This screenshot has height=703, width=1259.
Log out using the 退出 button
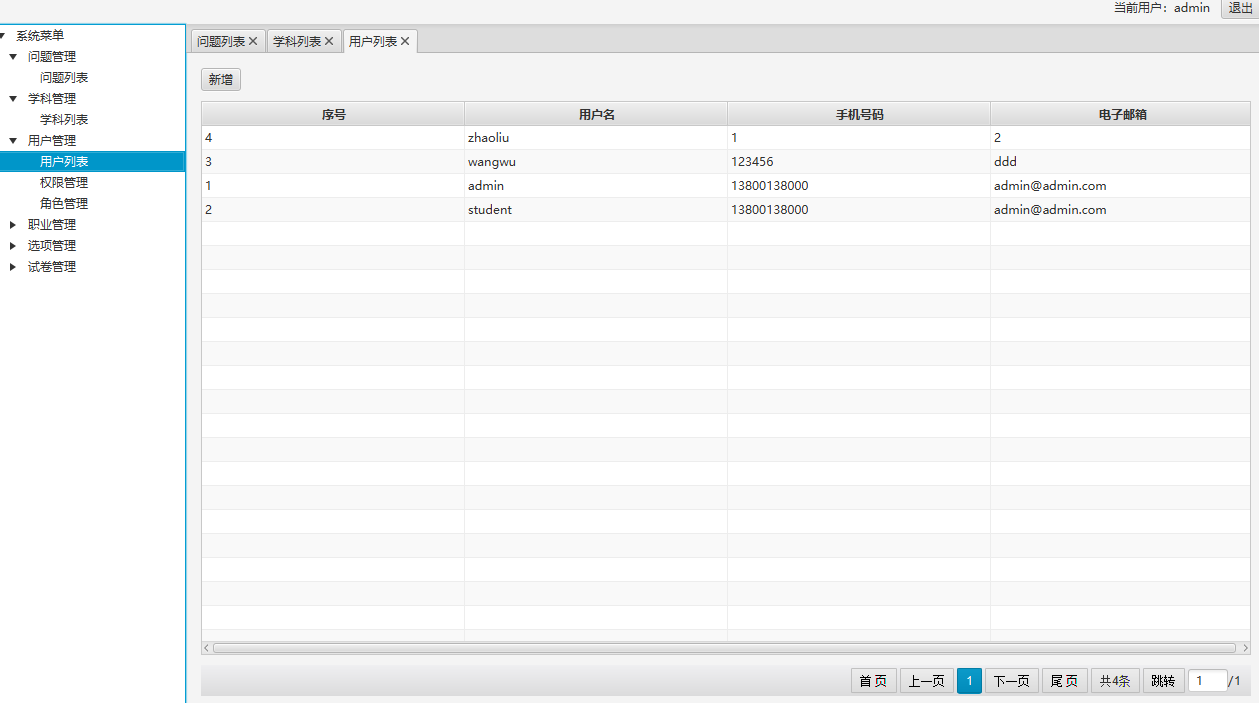pos(1240,8)
